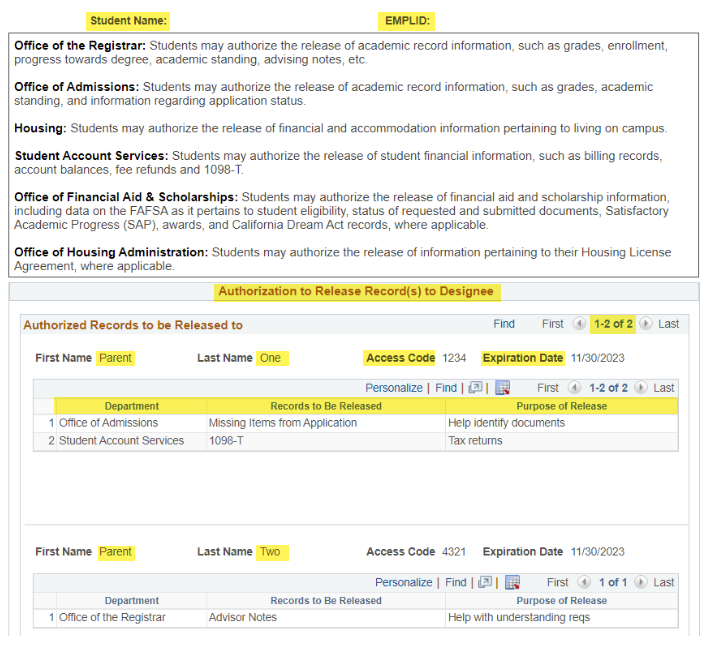Click next arrow in Parent One records grid
This screenshot has height=645, width=710.
click(x=641, y=388)
